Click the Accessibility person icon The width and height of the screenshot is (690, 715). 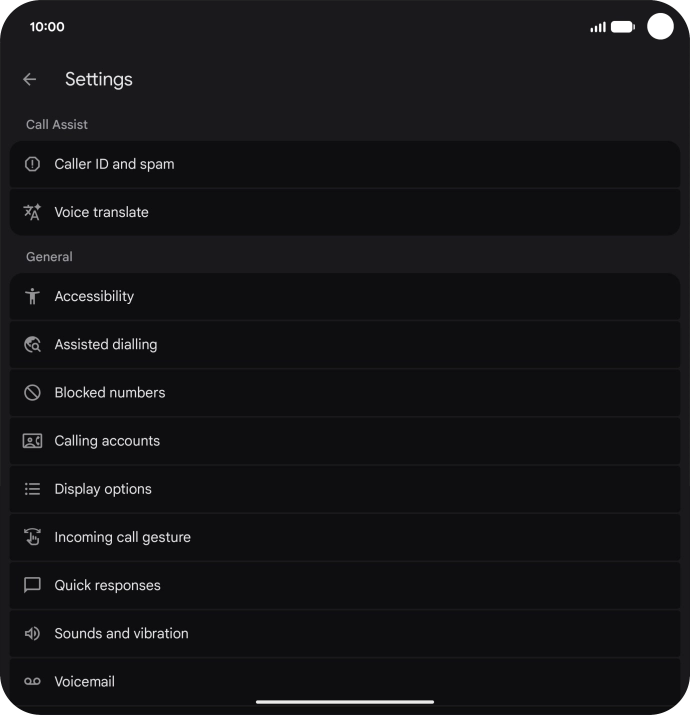(x=32, y=296)
